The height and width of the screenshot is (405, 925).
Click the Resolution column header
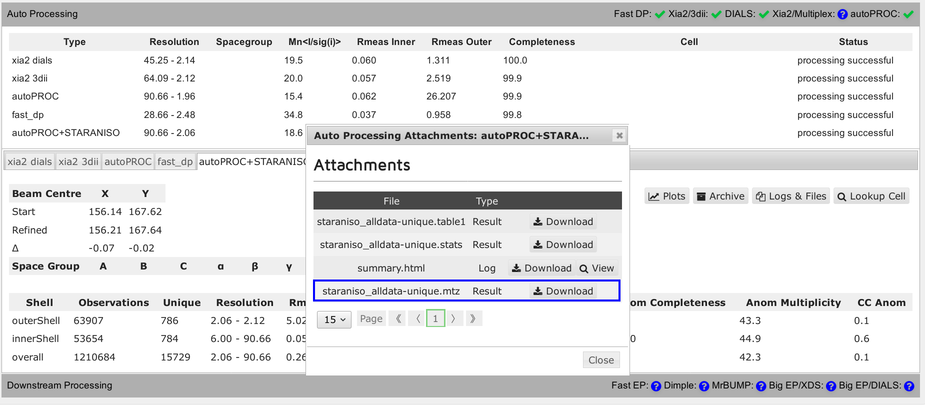pos(174,42)
